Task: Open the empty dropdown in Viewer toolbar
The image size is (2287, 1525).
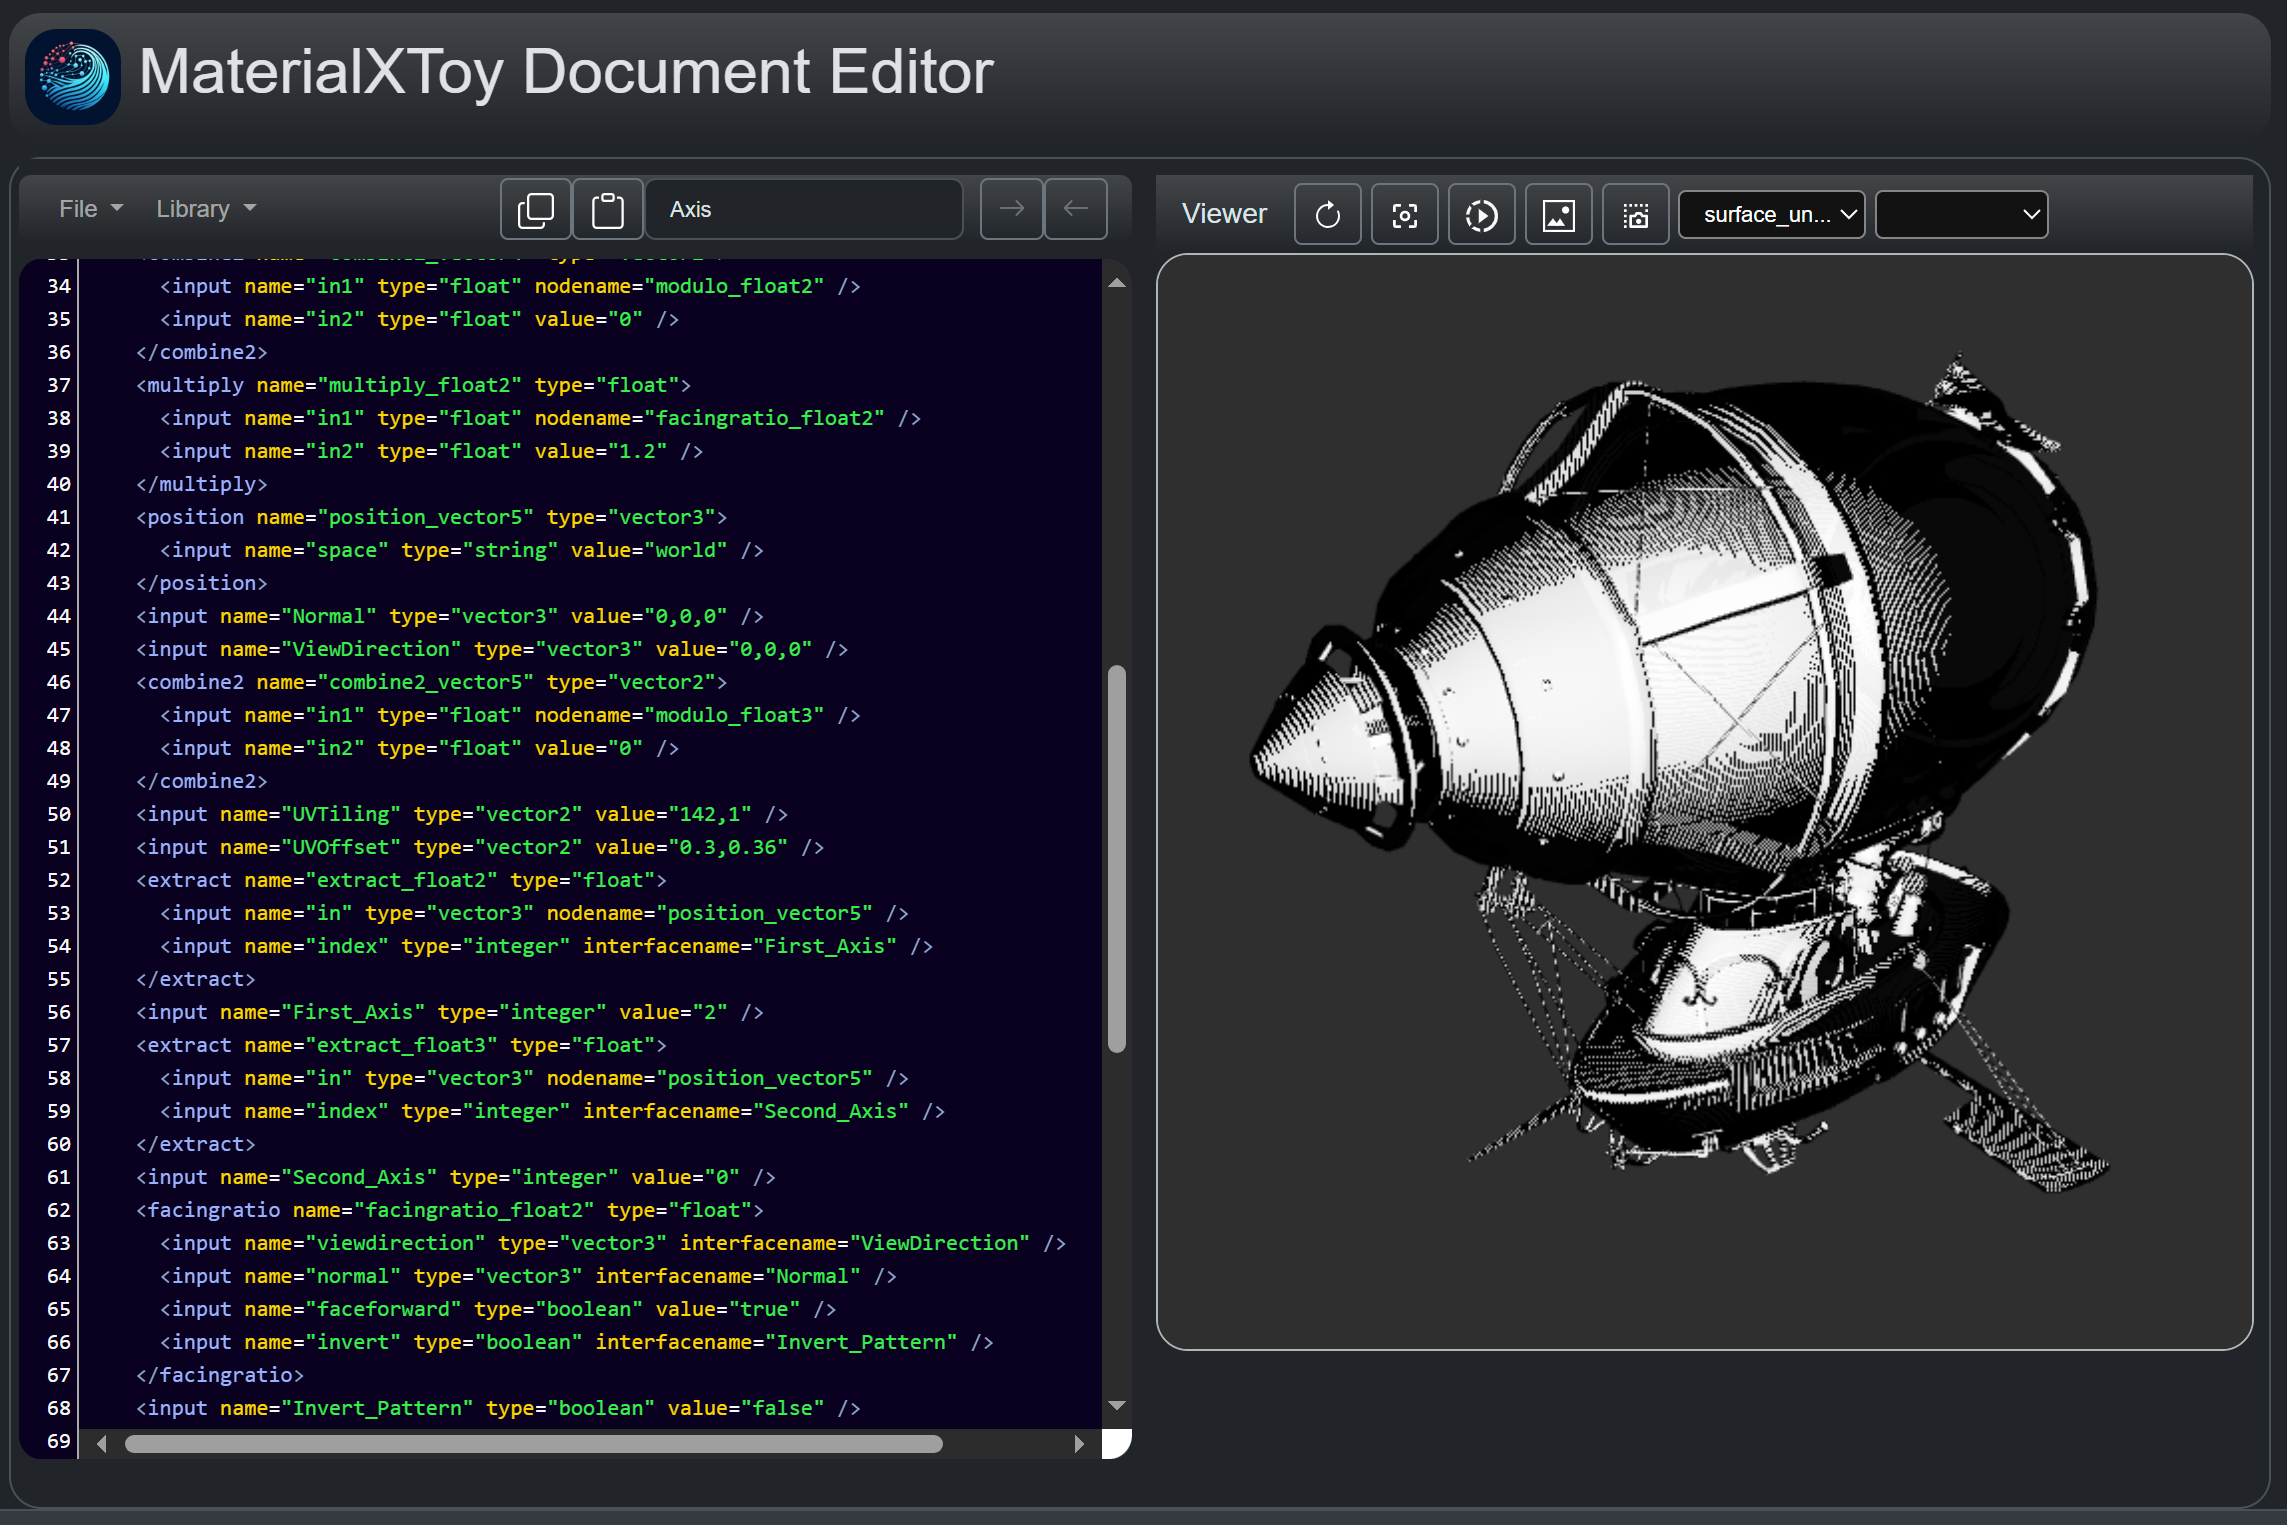Action: click(1962, 215)
